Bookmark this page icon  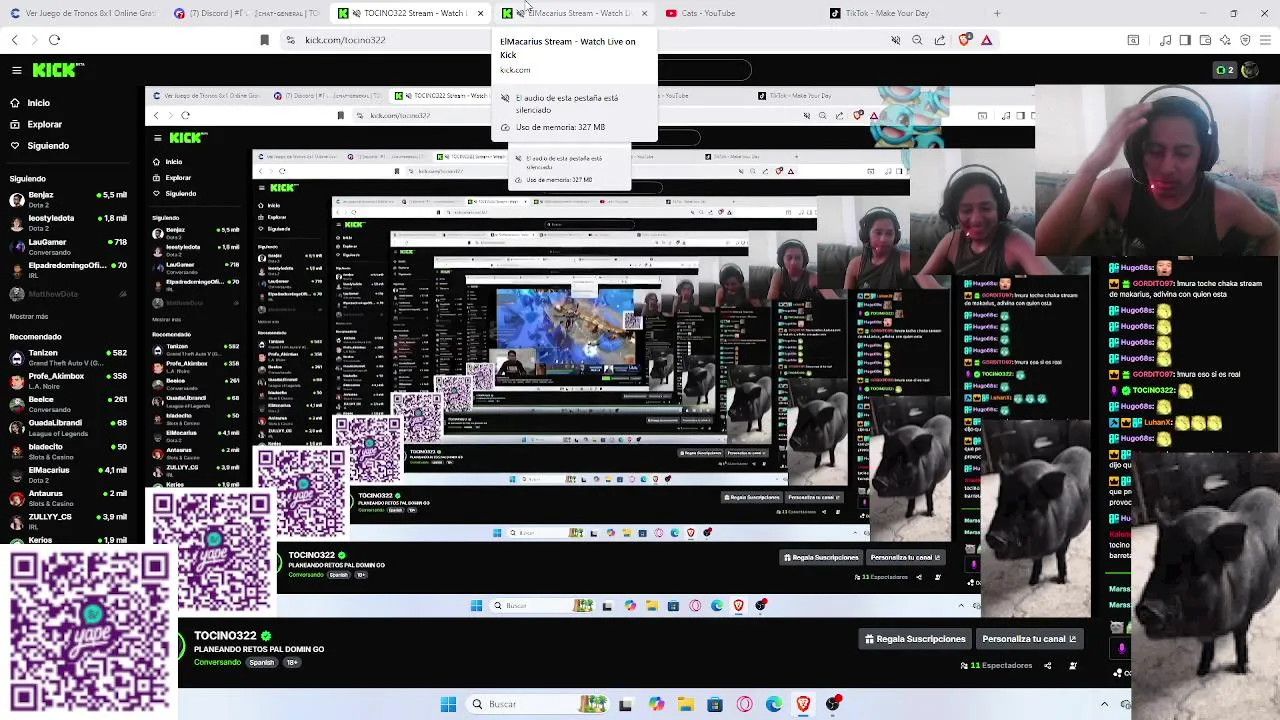pos(264,40)
